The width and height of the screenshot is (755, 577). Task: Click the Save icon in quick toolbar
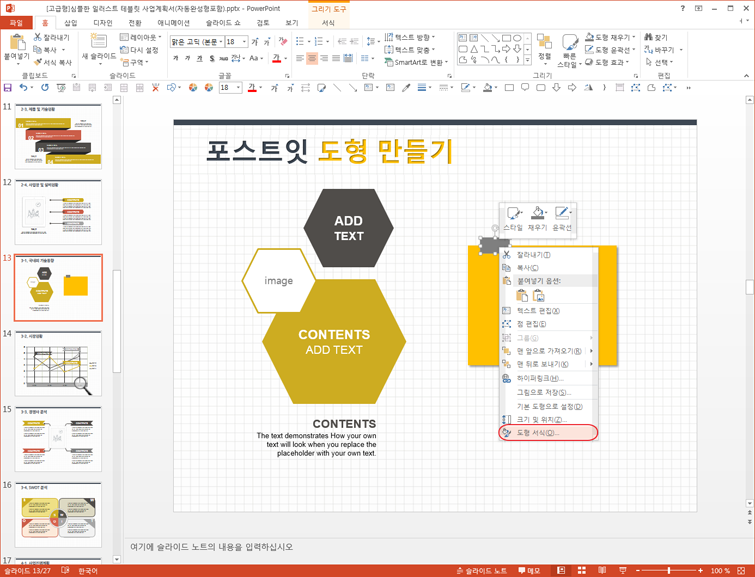pos(8,88)
